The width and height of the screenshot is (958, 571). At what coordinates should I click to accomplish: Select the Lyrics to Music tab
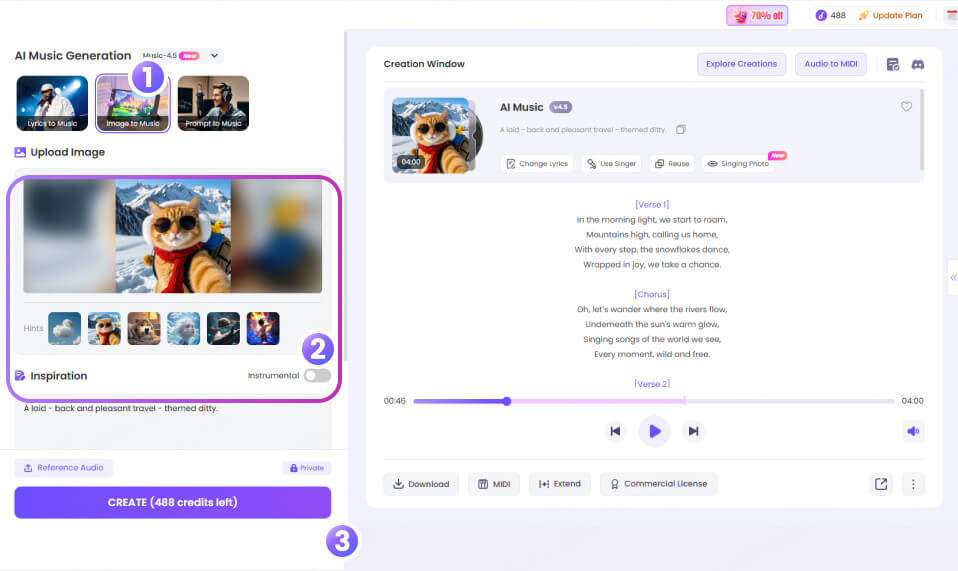coord(52,104)
